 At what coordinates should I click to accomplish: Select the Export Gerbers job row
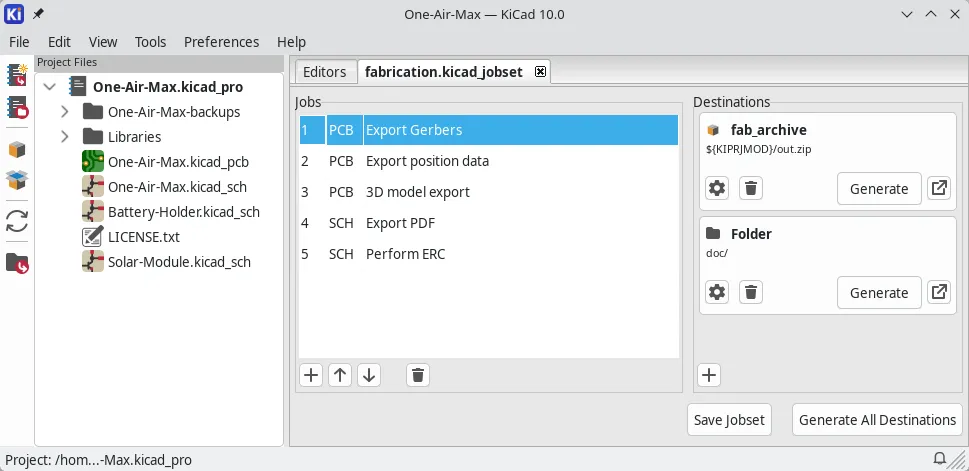pyautogui.click(x=489, y=130)
